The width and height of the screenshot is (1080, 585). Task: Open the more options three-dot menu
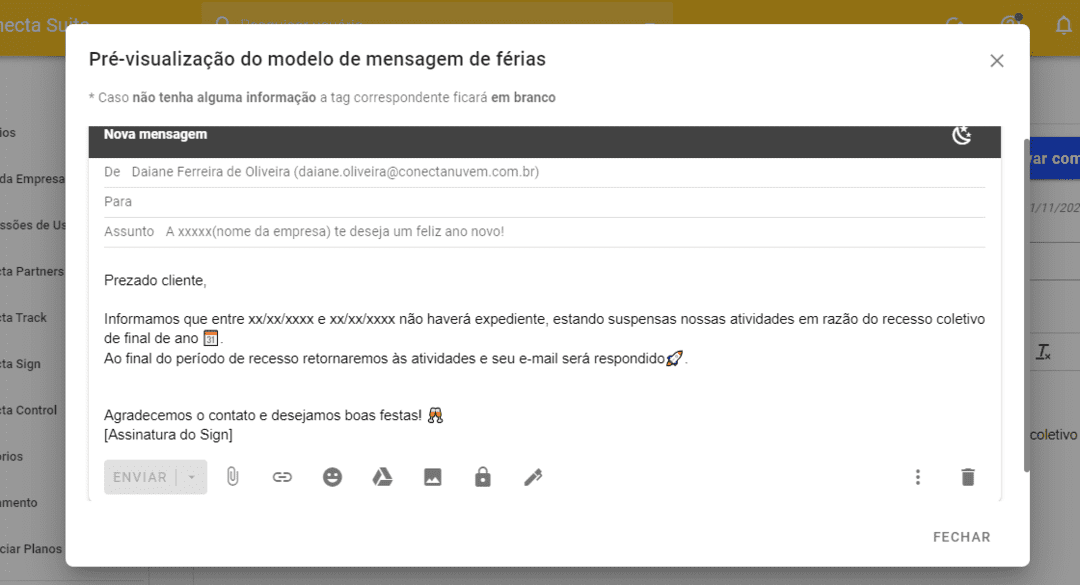pyautogui.click(x=918, y=477)
